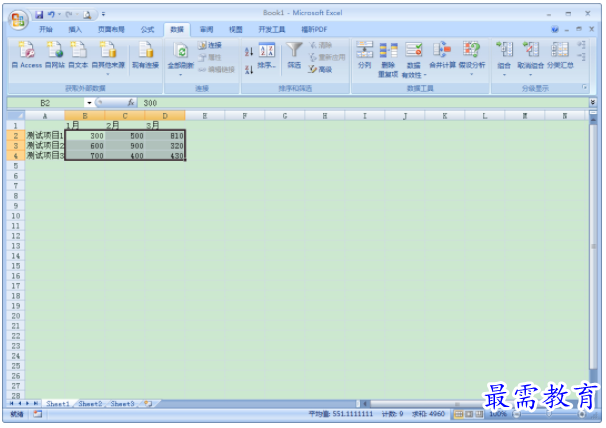This screenshot has height=428, width=606.
Task: Open Advanced filter (高级)
Action: coord(320,69)
